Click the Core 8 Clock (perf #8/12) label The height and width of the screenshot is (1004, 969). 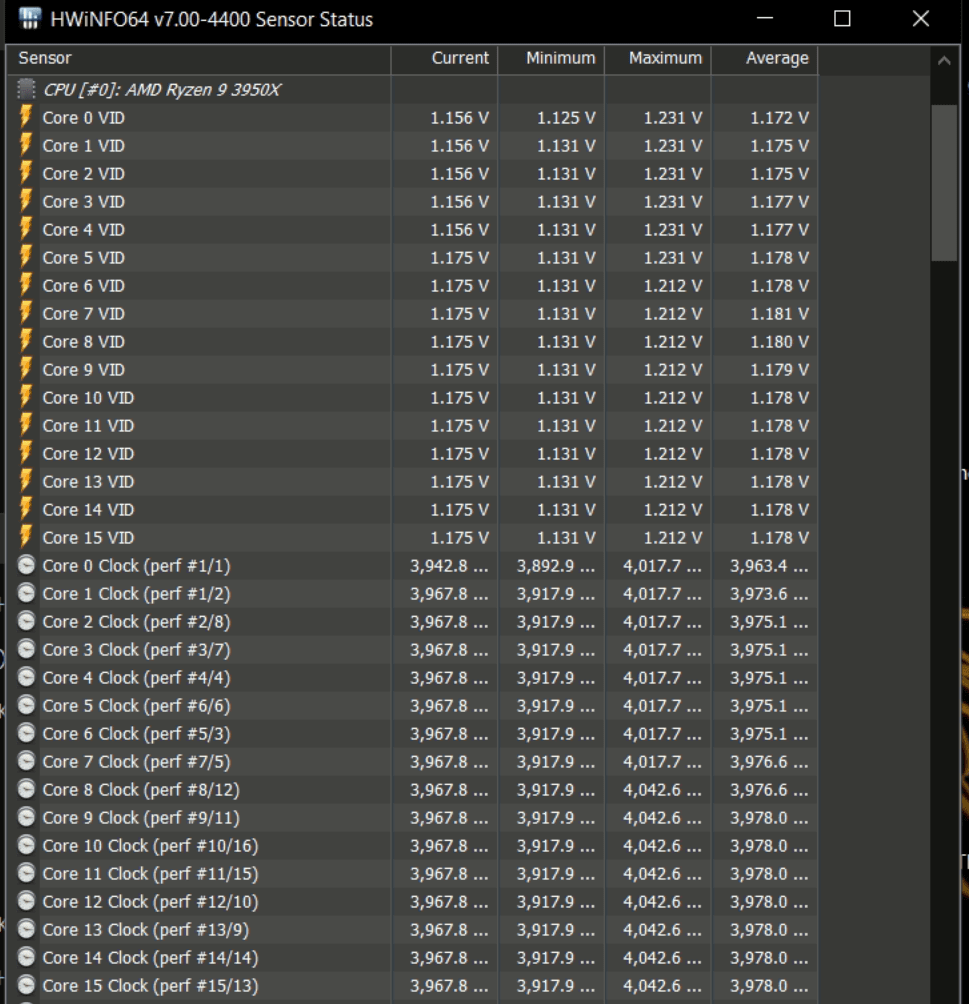tap(141, 790)
